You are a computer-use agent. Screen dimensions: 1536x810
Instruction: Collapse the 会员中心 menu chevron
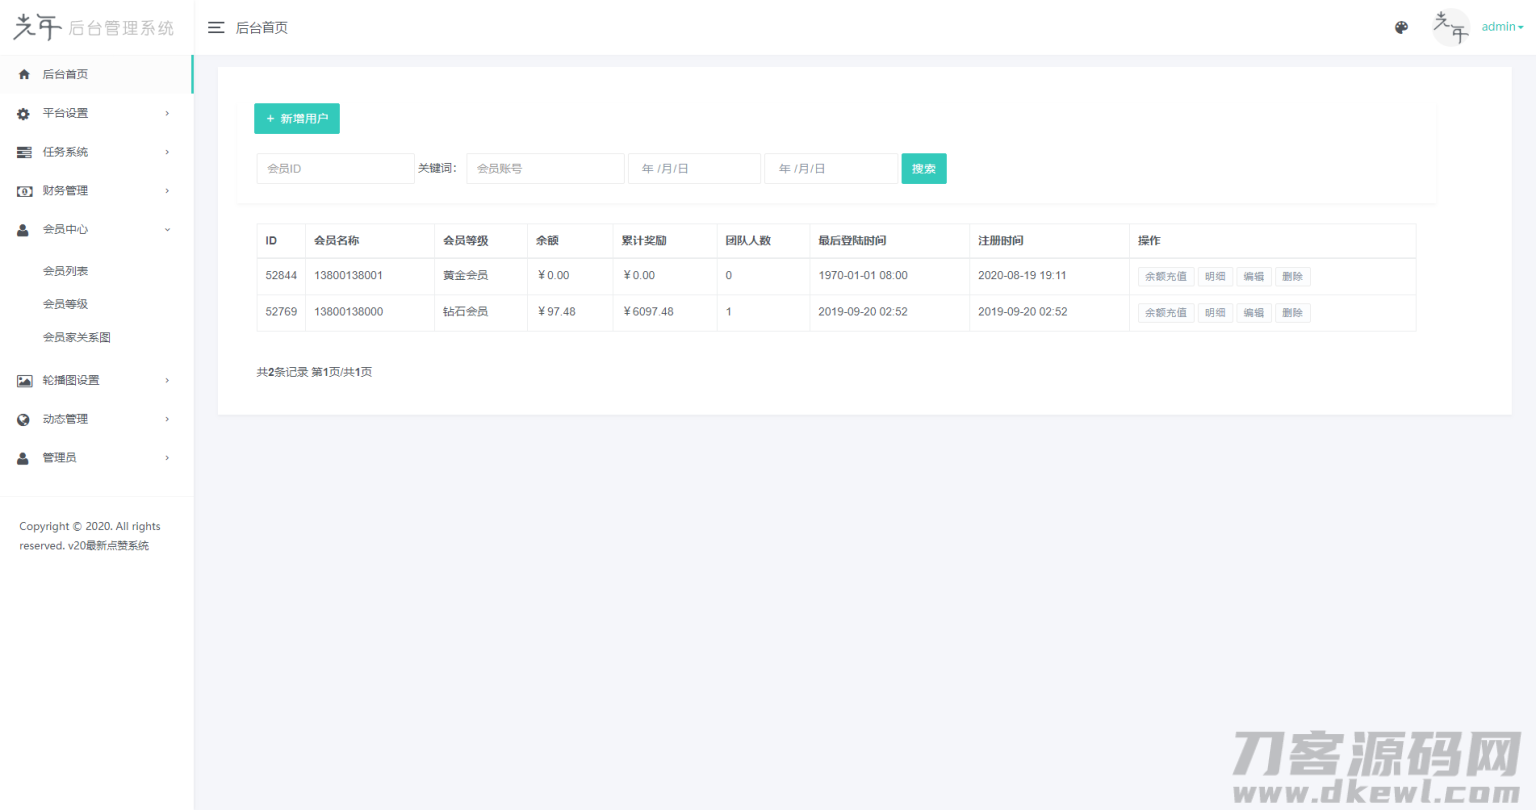pos(167,230)
